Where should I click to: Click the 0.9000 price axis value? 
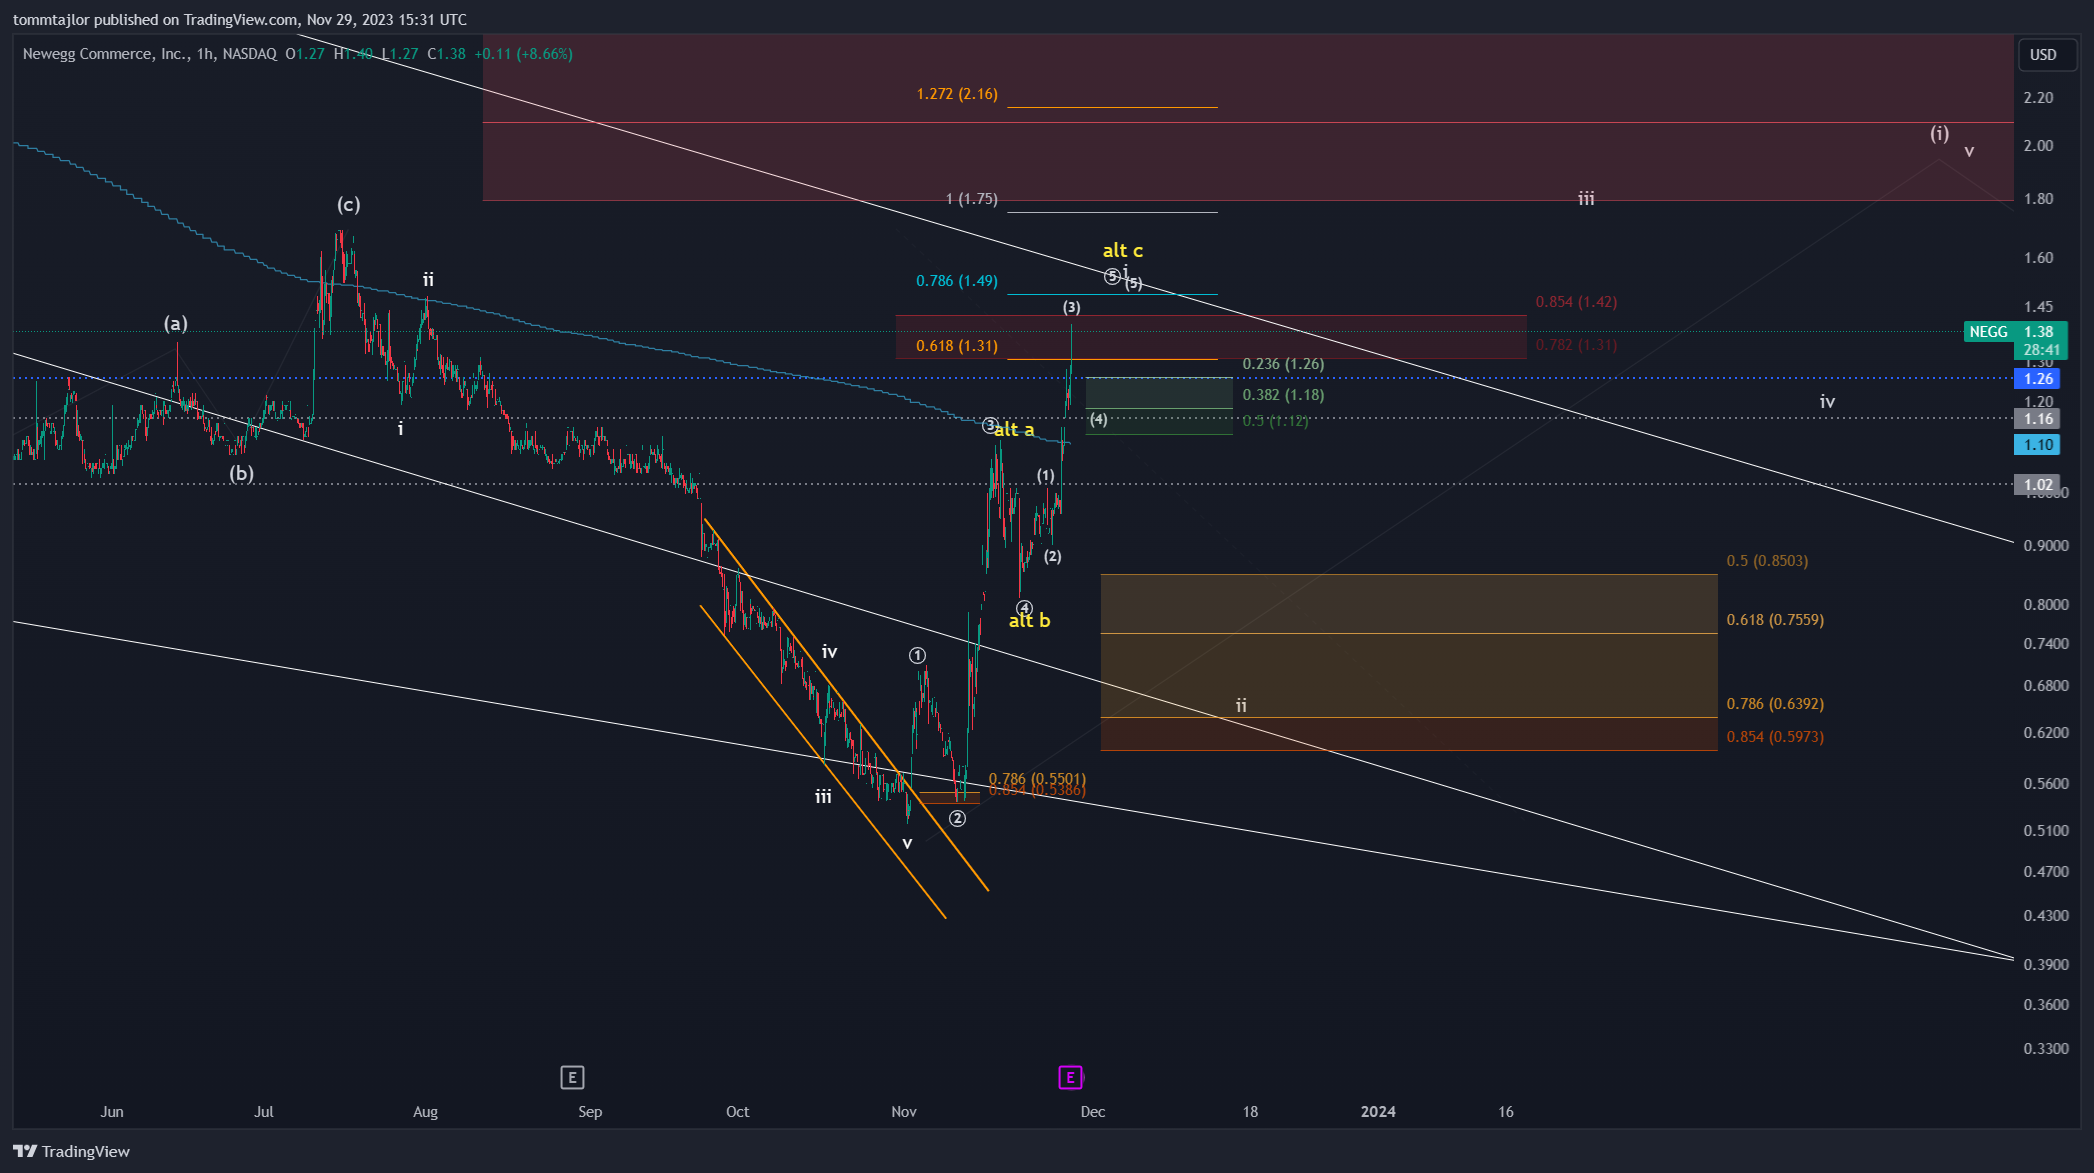[2046, 545]
